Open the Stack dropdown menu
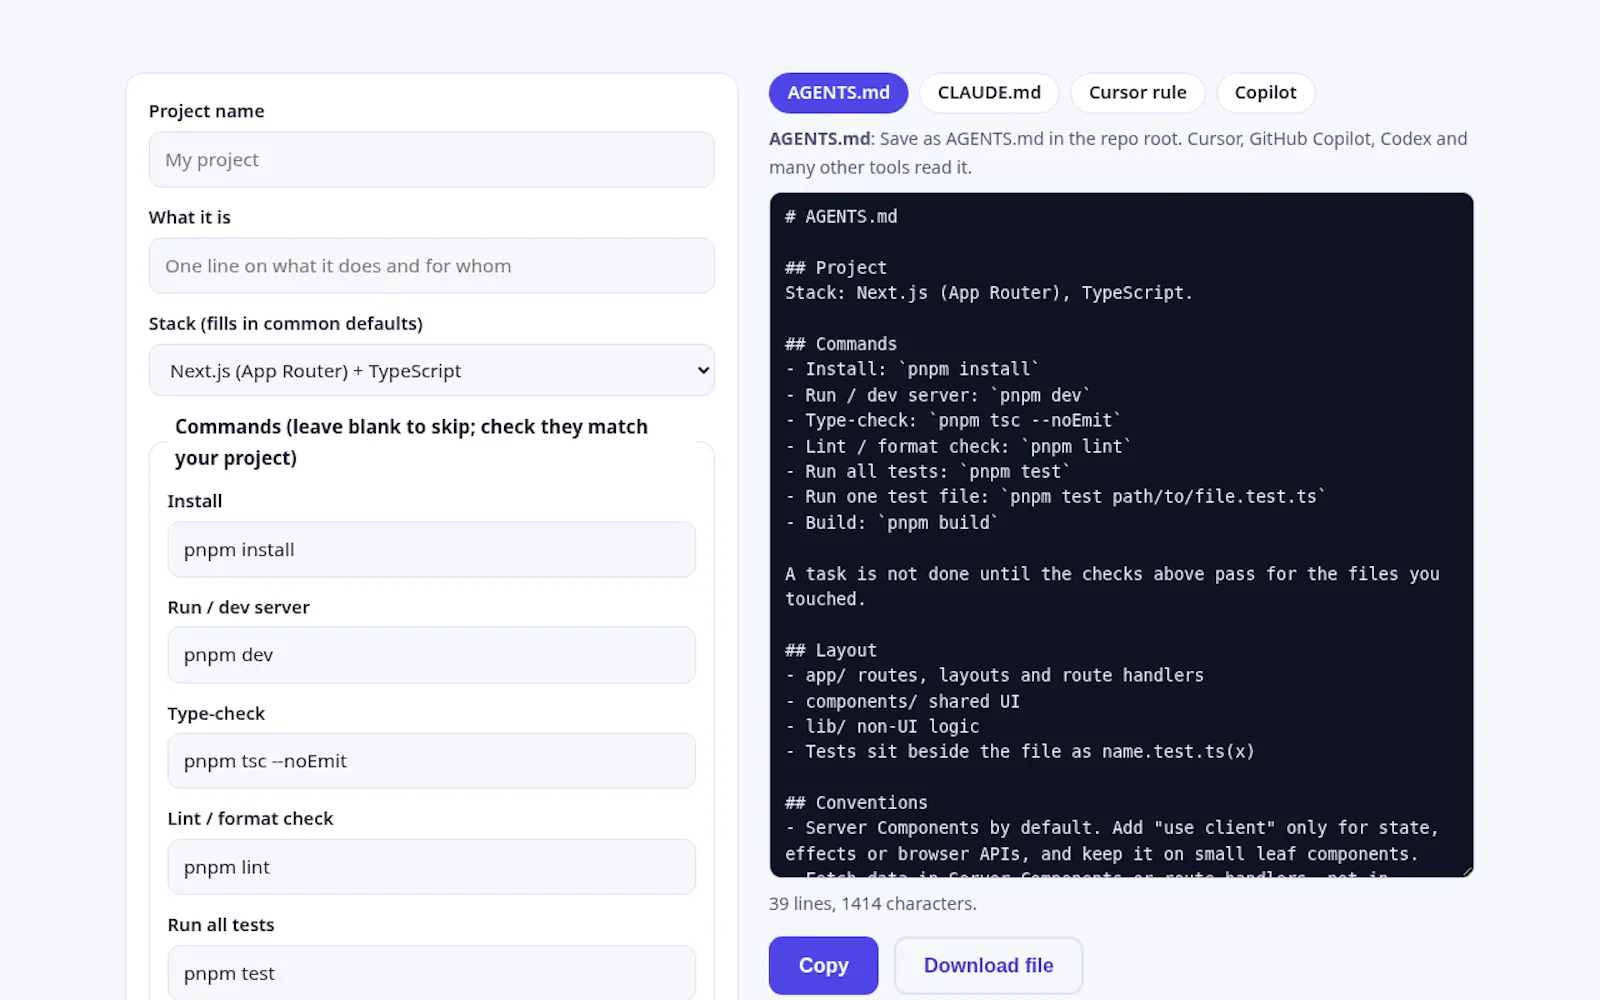Screen dimensions: 1600x1000 click(432, 371)
